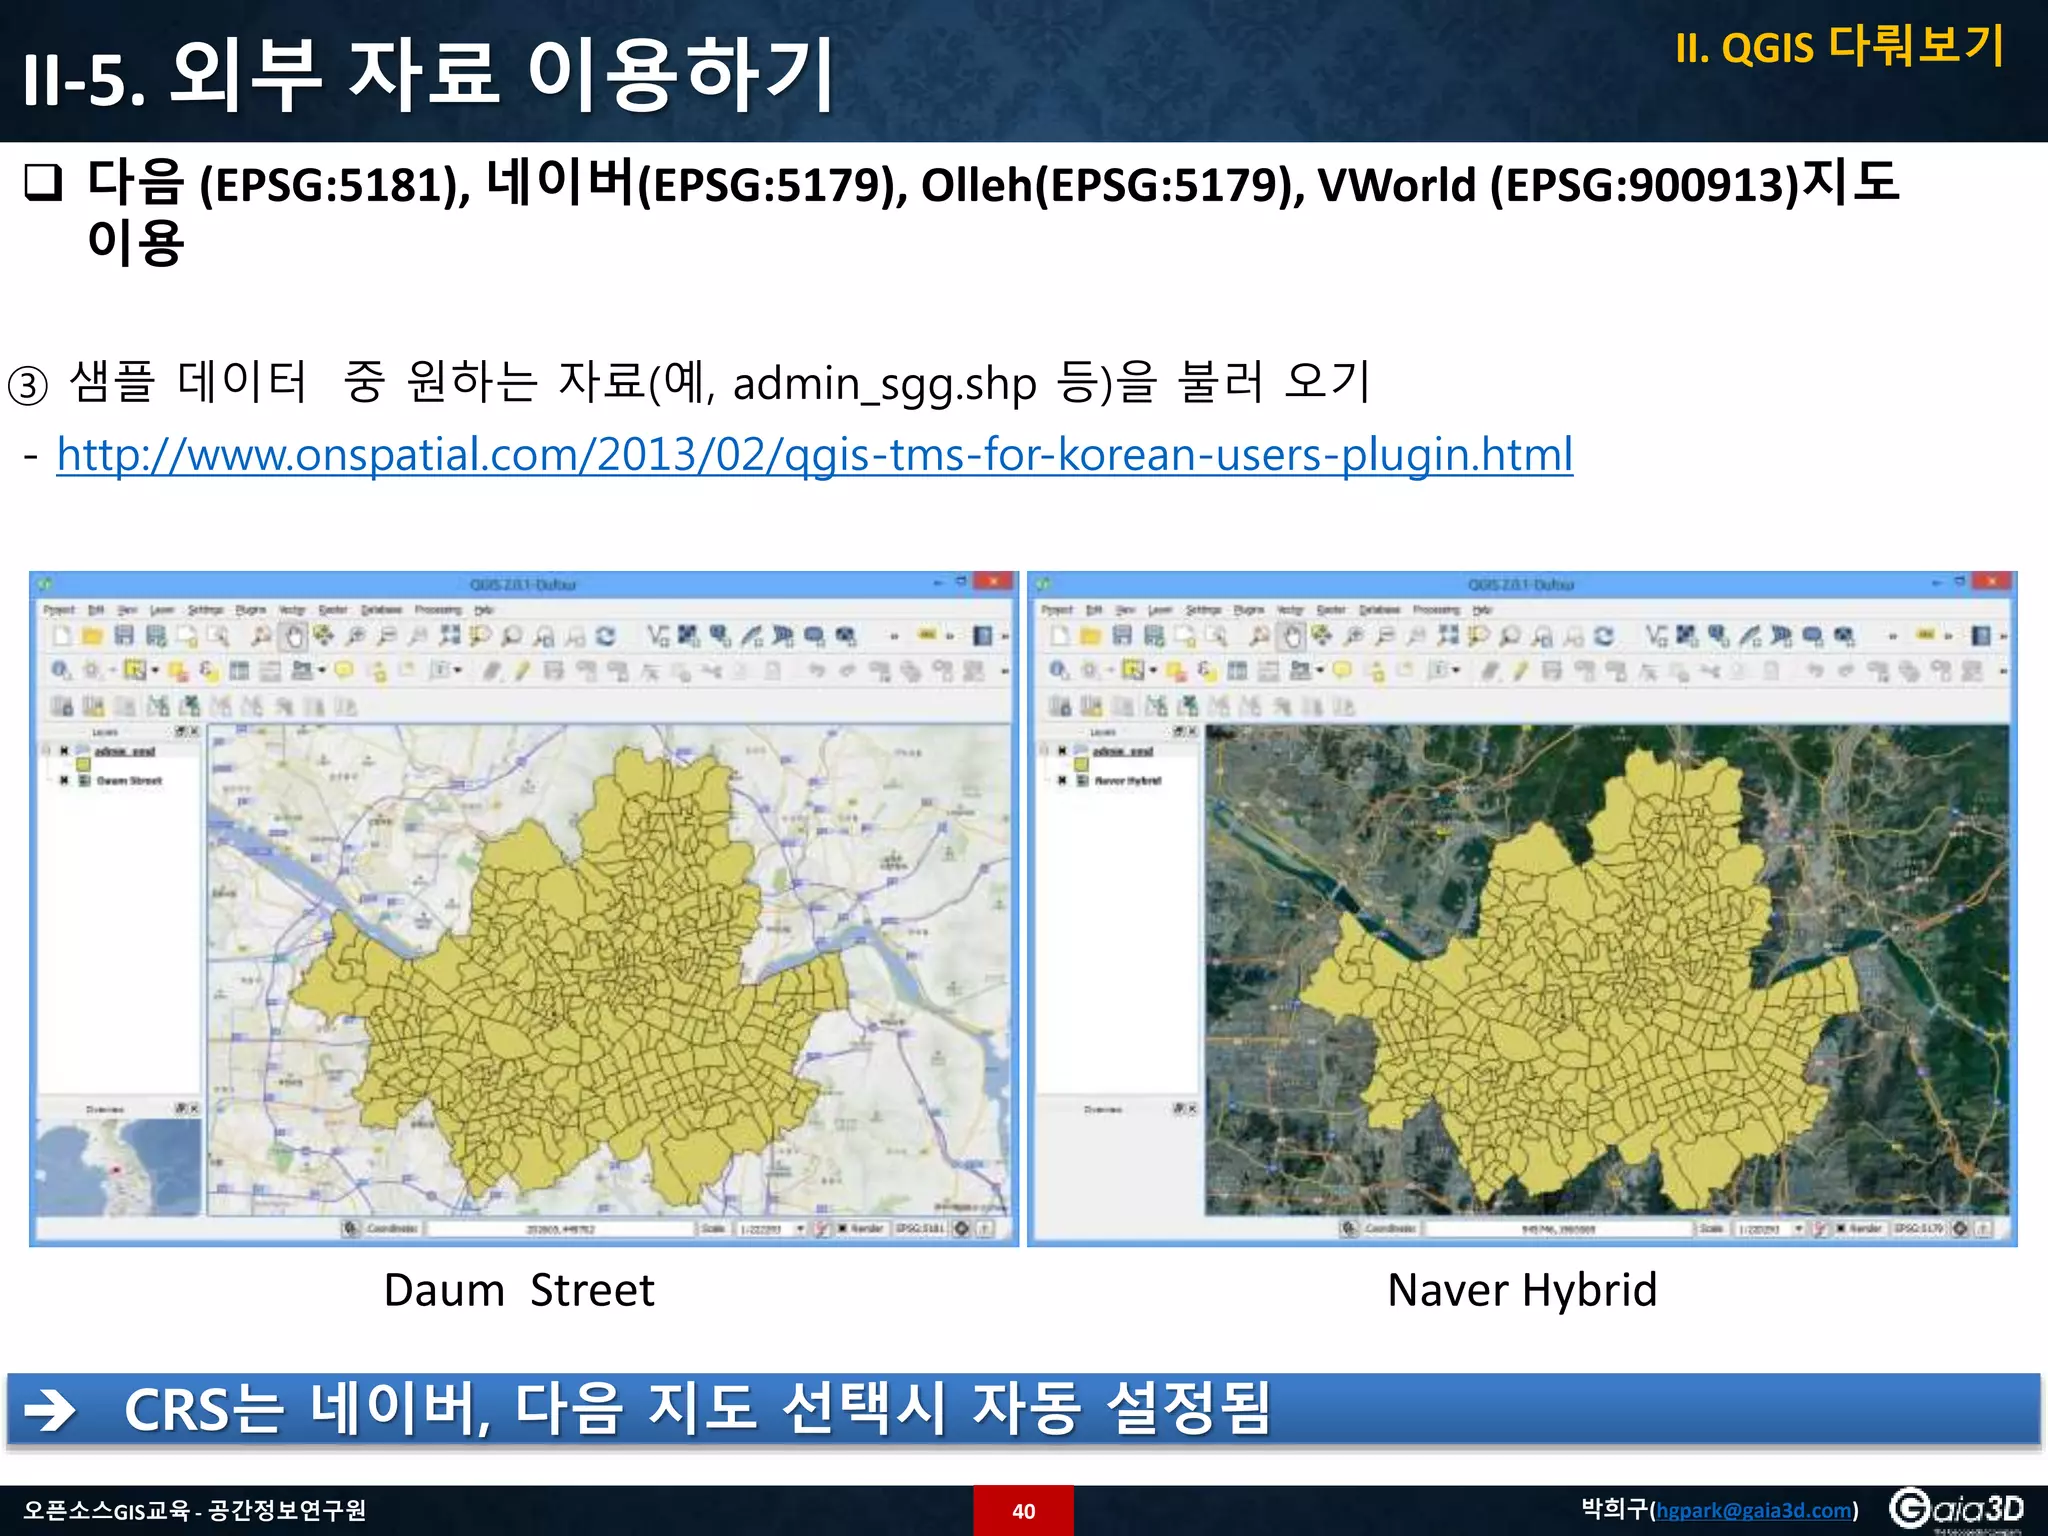This screenshot has height=1536, width=2048.
Task: Click Zoom In magnifier in Daum Street window
Action: (x=355, y=636)
